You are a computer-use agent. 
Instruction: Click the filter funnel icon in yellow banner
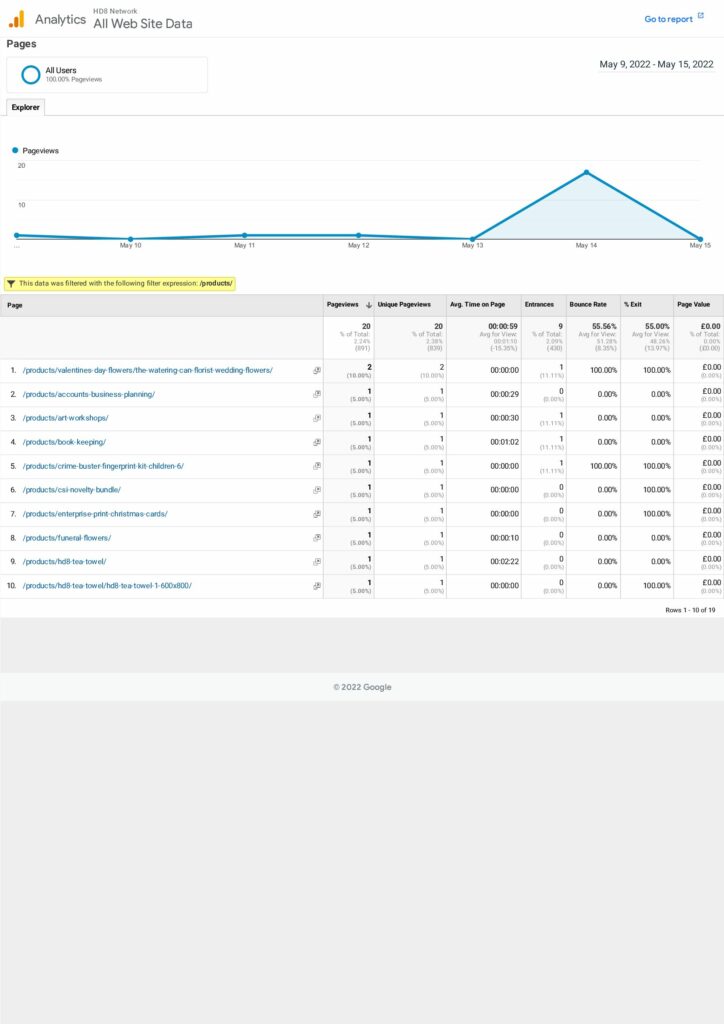pos(11,283)
